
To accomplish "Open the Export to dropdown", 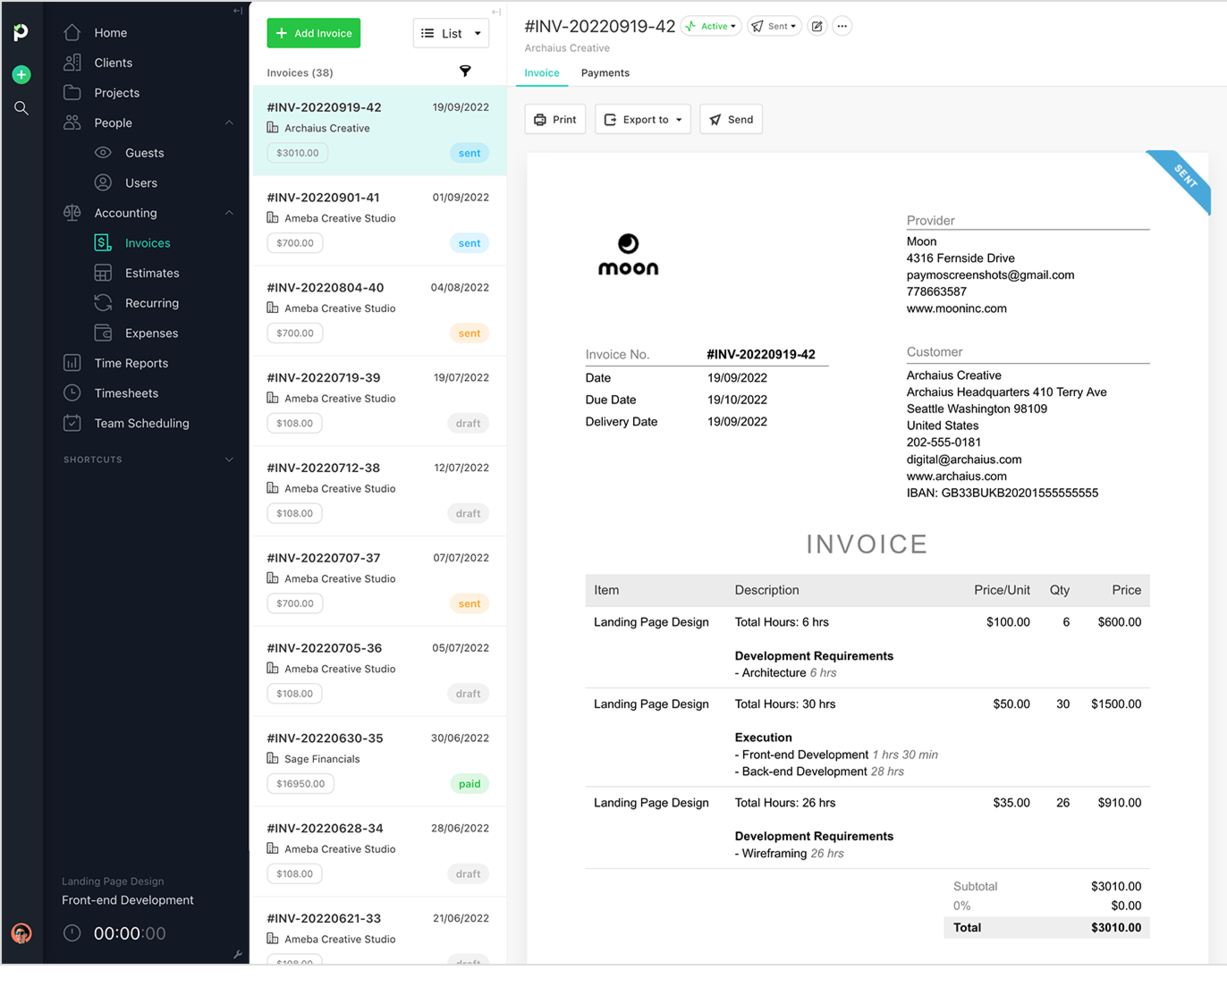I will [x=642, y=119].
